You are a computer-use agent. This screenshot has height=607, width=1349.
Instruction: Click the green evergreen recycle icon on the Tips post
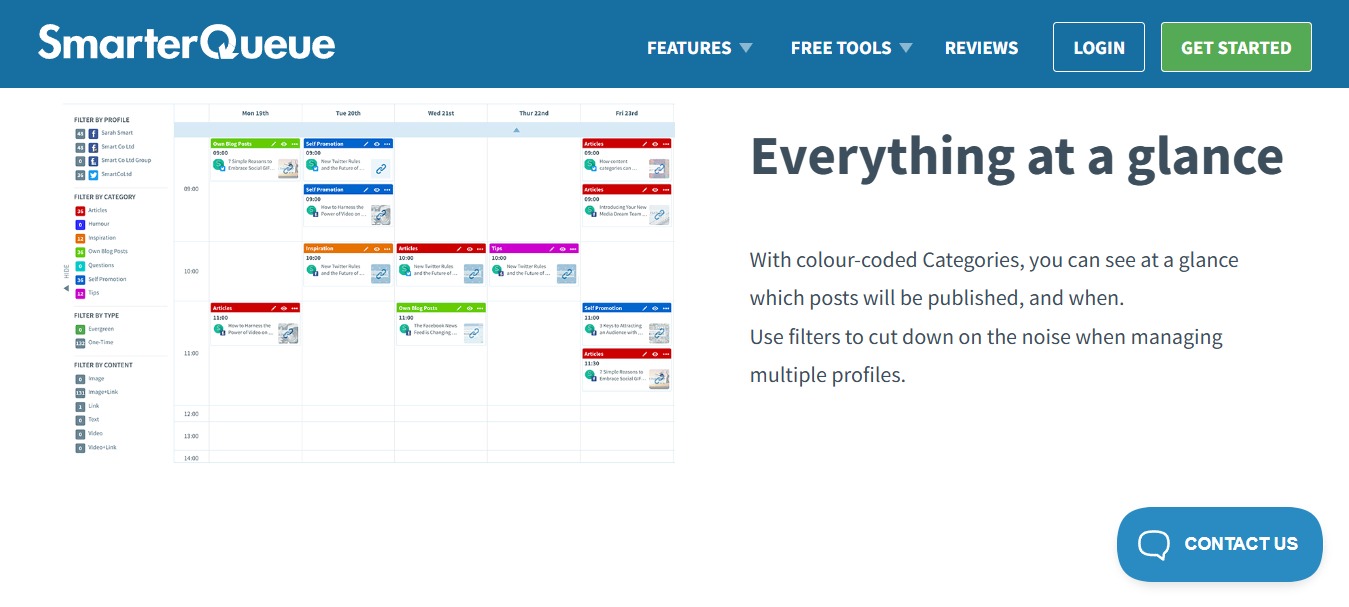(497, 269)
